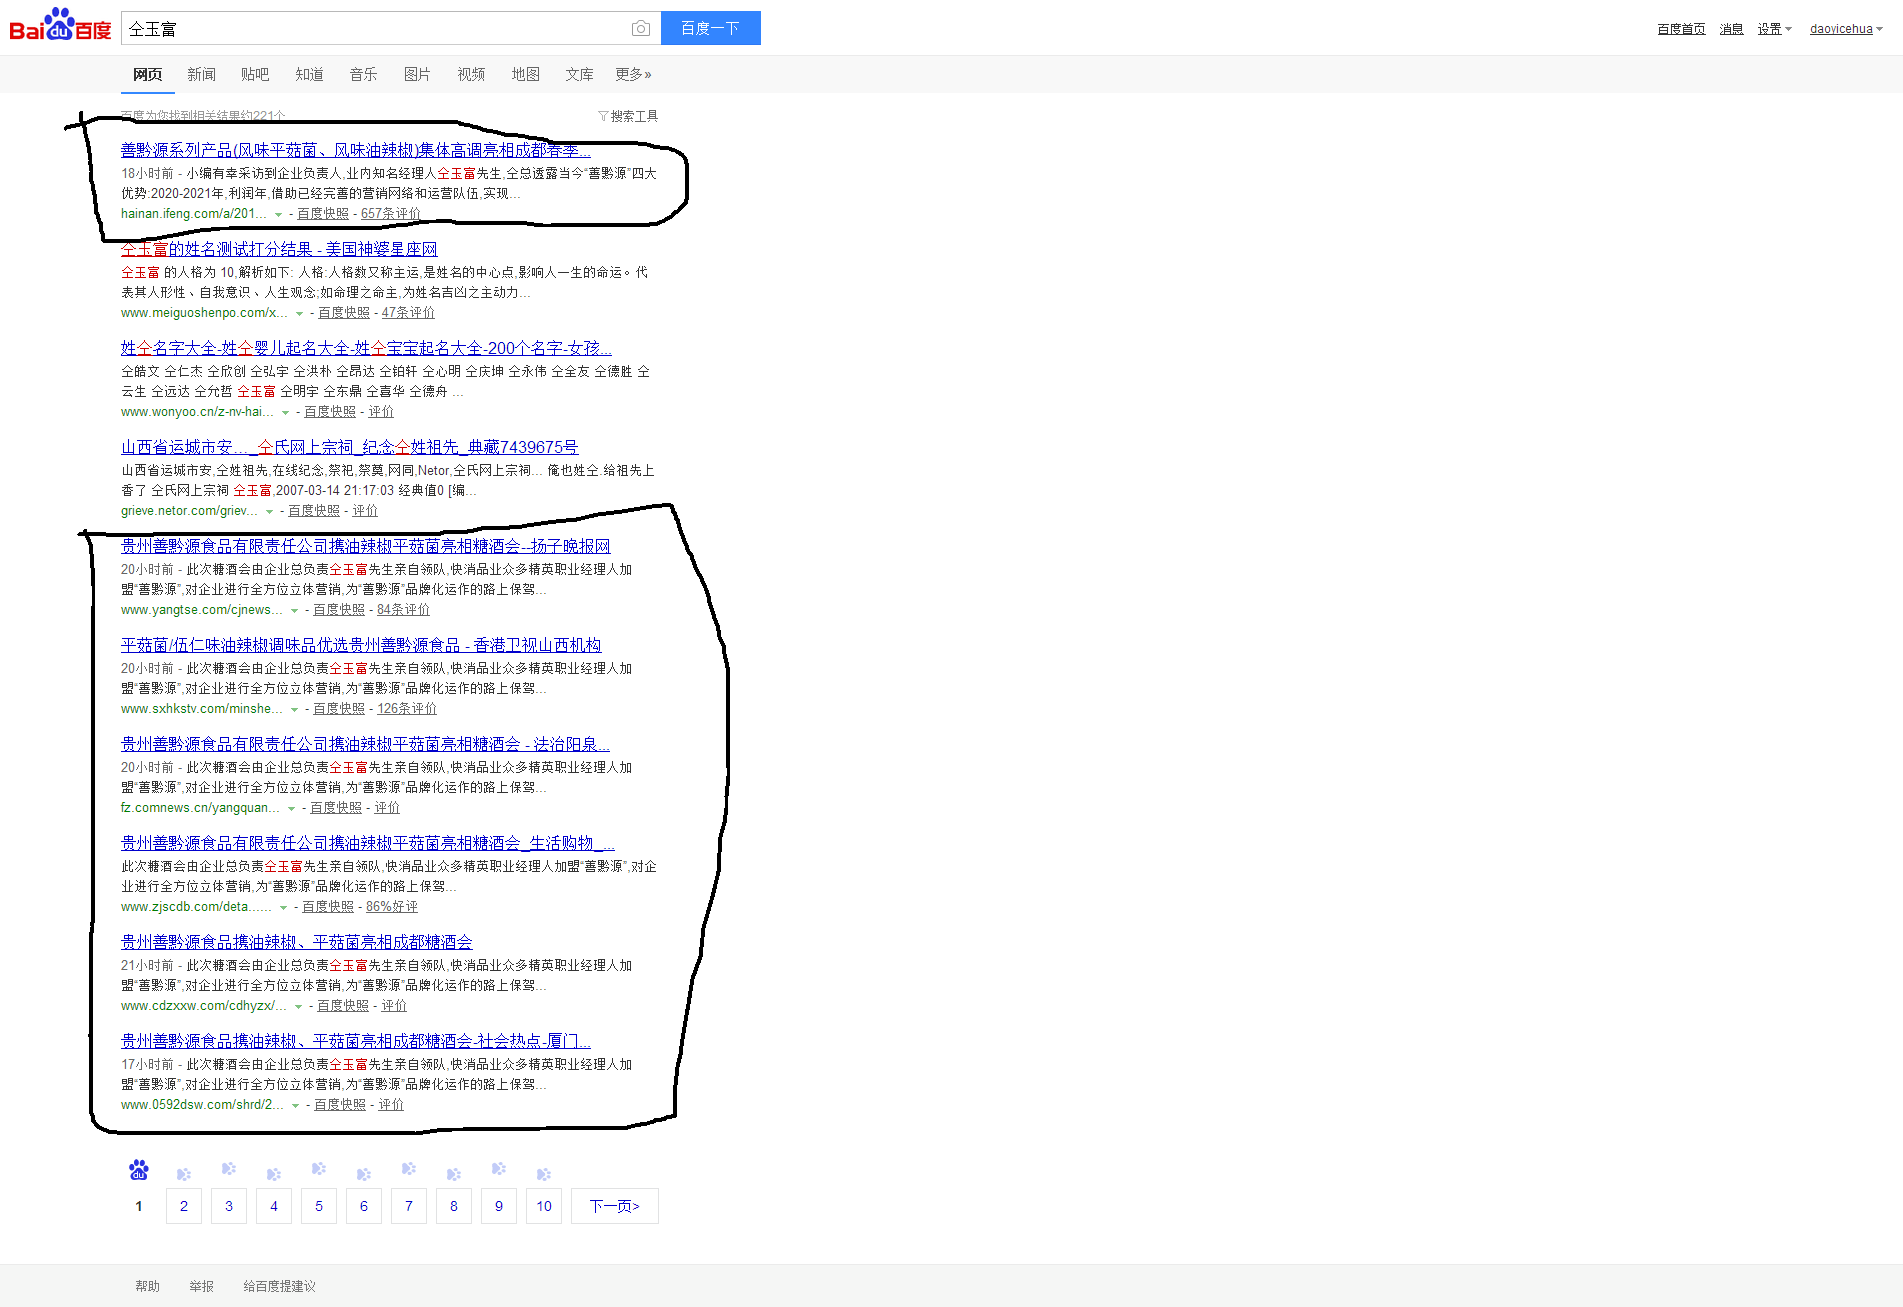Open 657条评价 reviews link
The height and width of the screenshot is (1307, 1903).
pyautogui.click(x=390, y=214)
